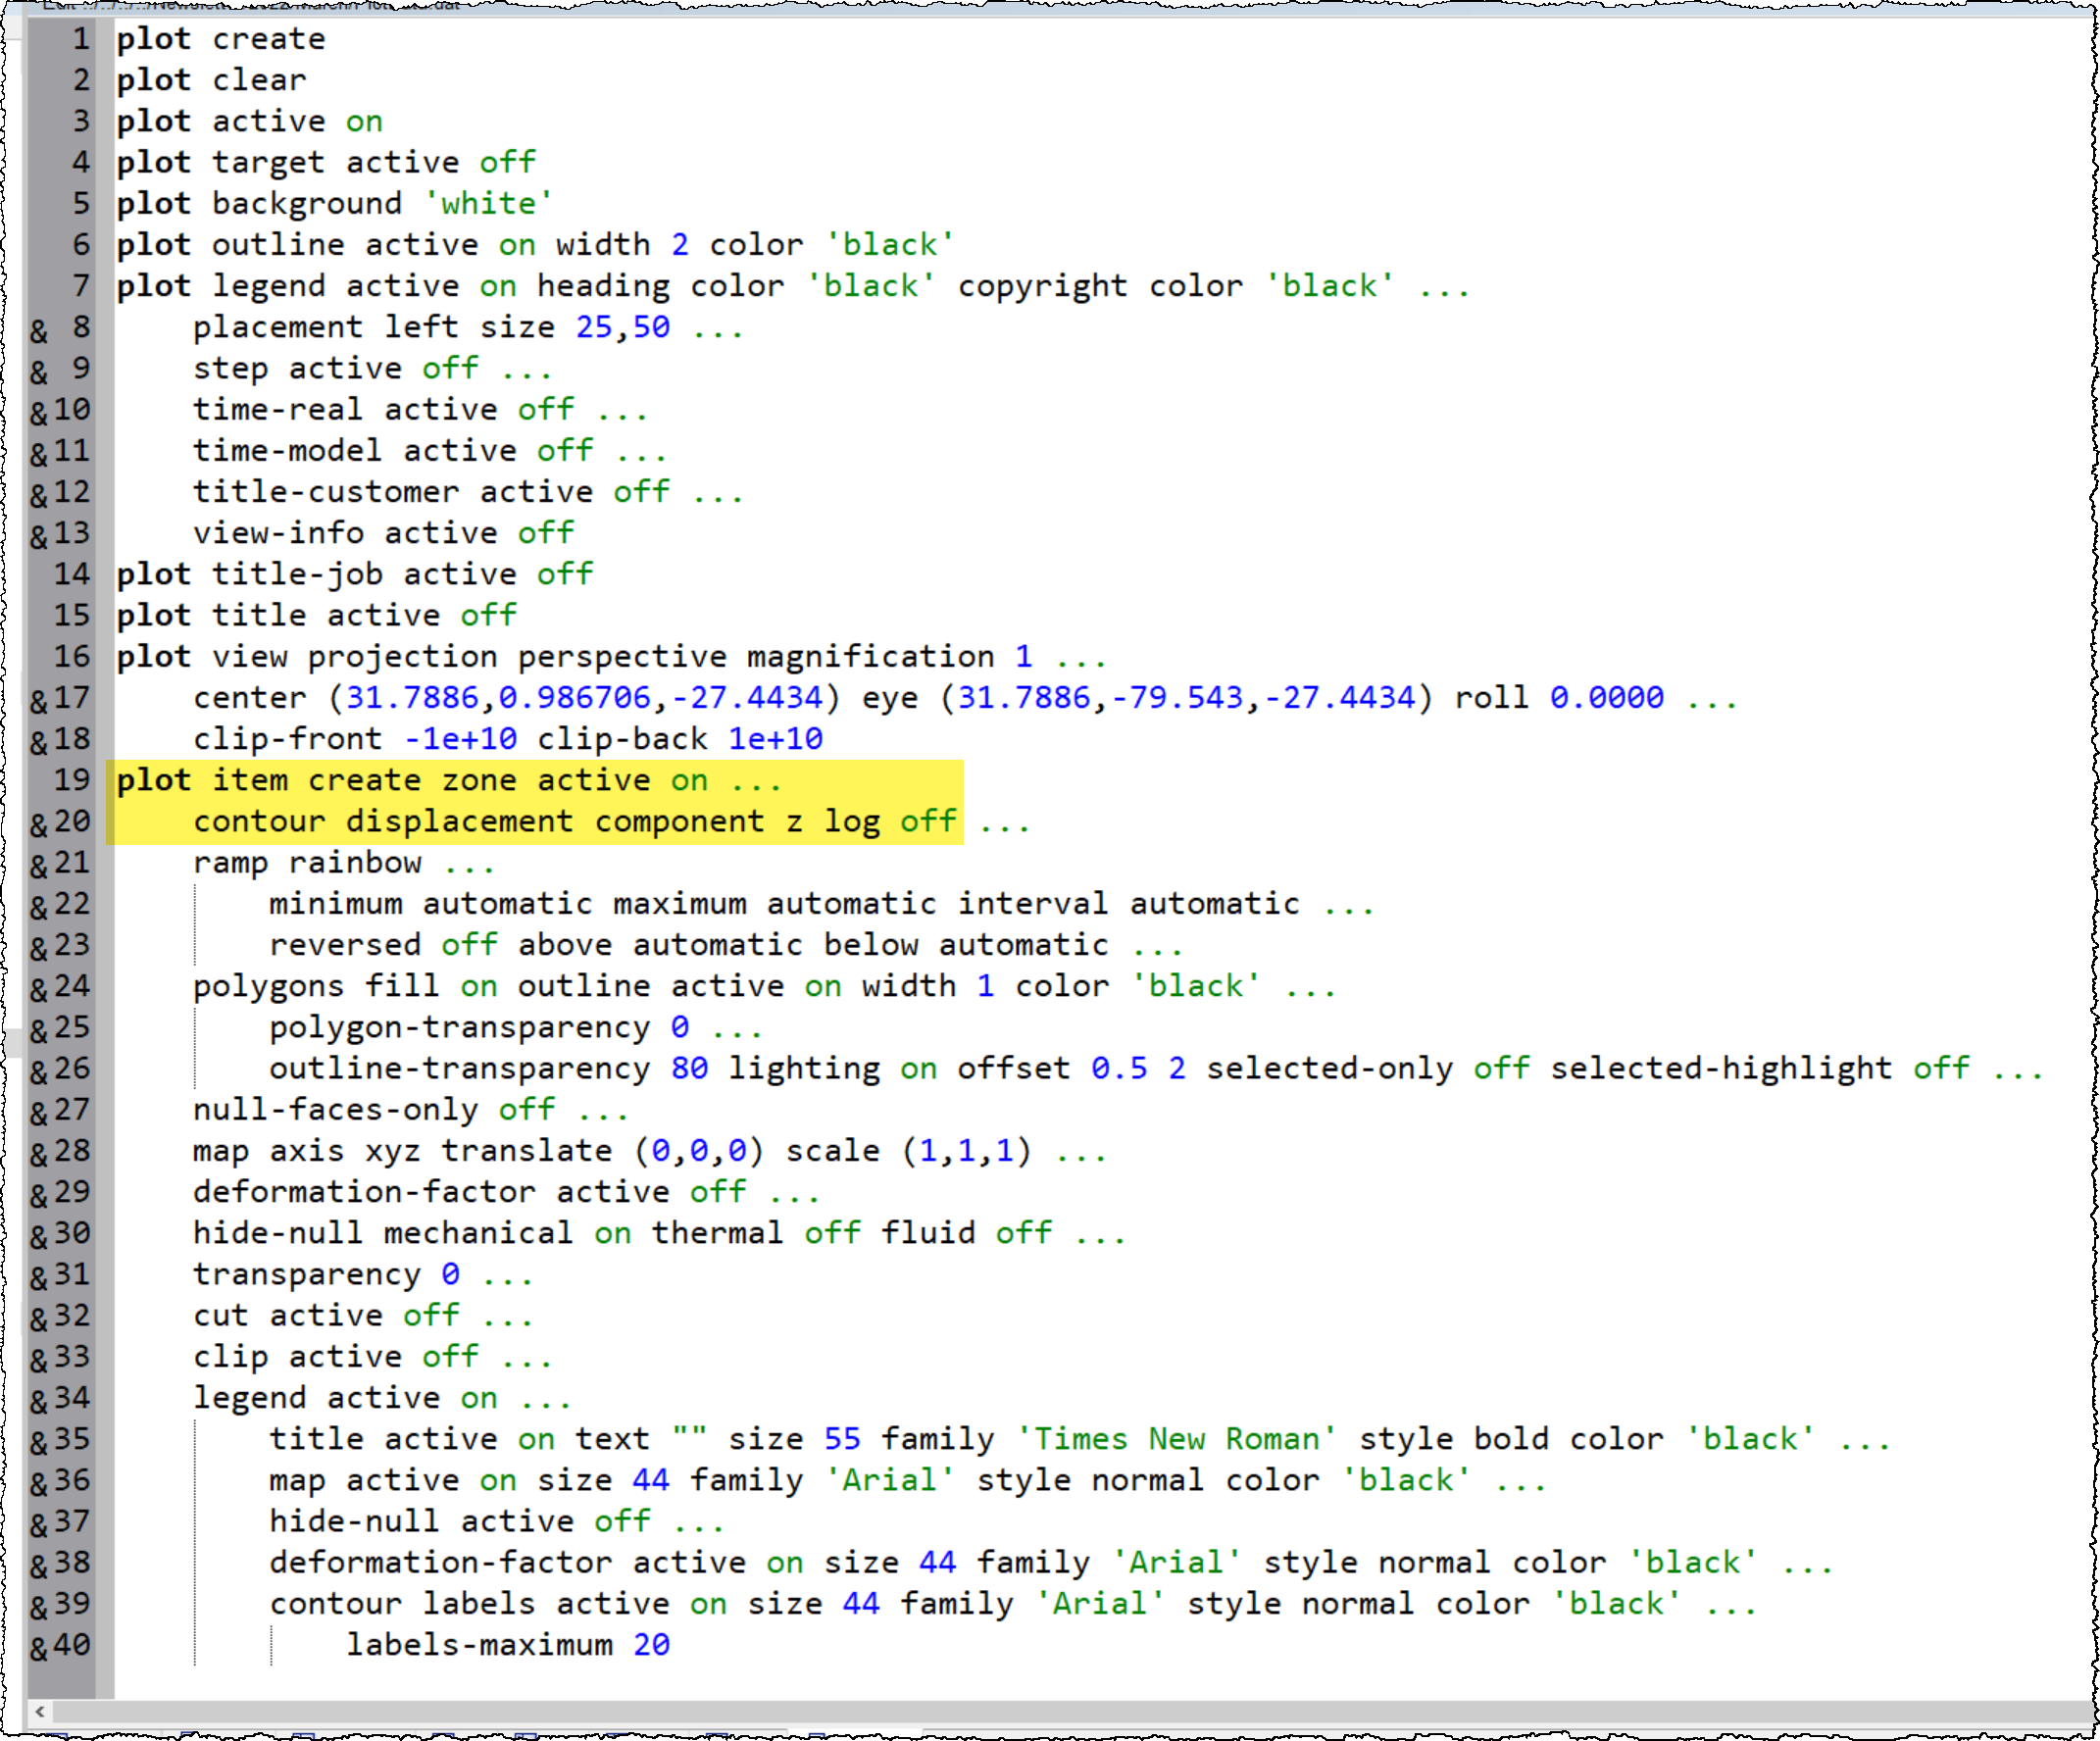Click 'null-faces-only off' line
Viewport: 2100px width, 1741px height.
[411, 1109]
